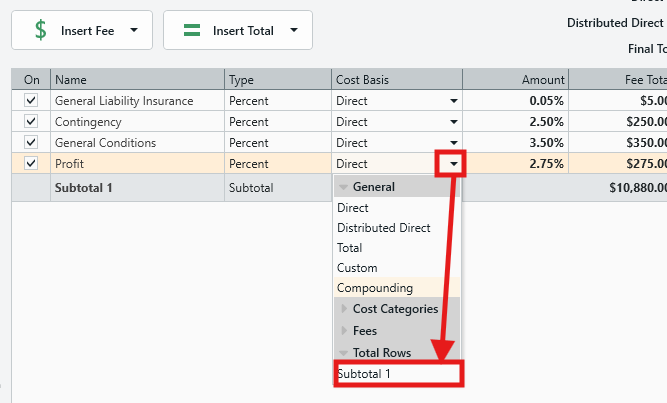Disable the General Conditions fee checkbox

tap(31, 142)
